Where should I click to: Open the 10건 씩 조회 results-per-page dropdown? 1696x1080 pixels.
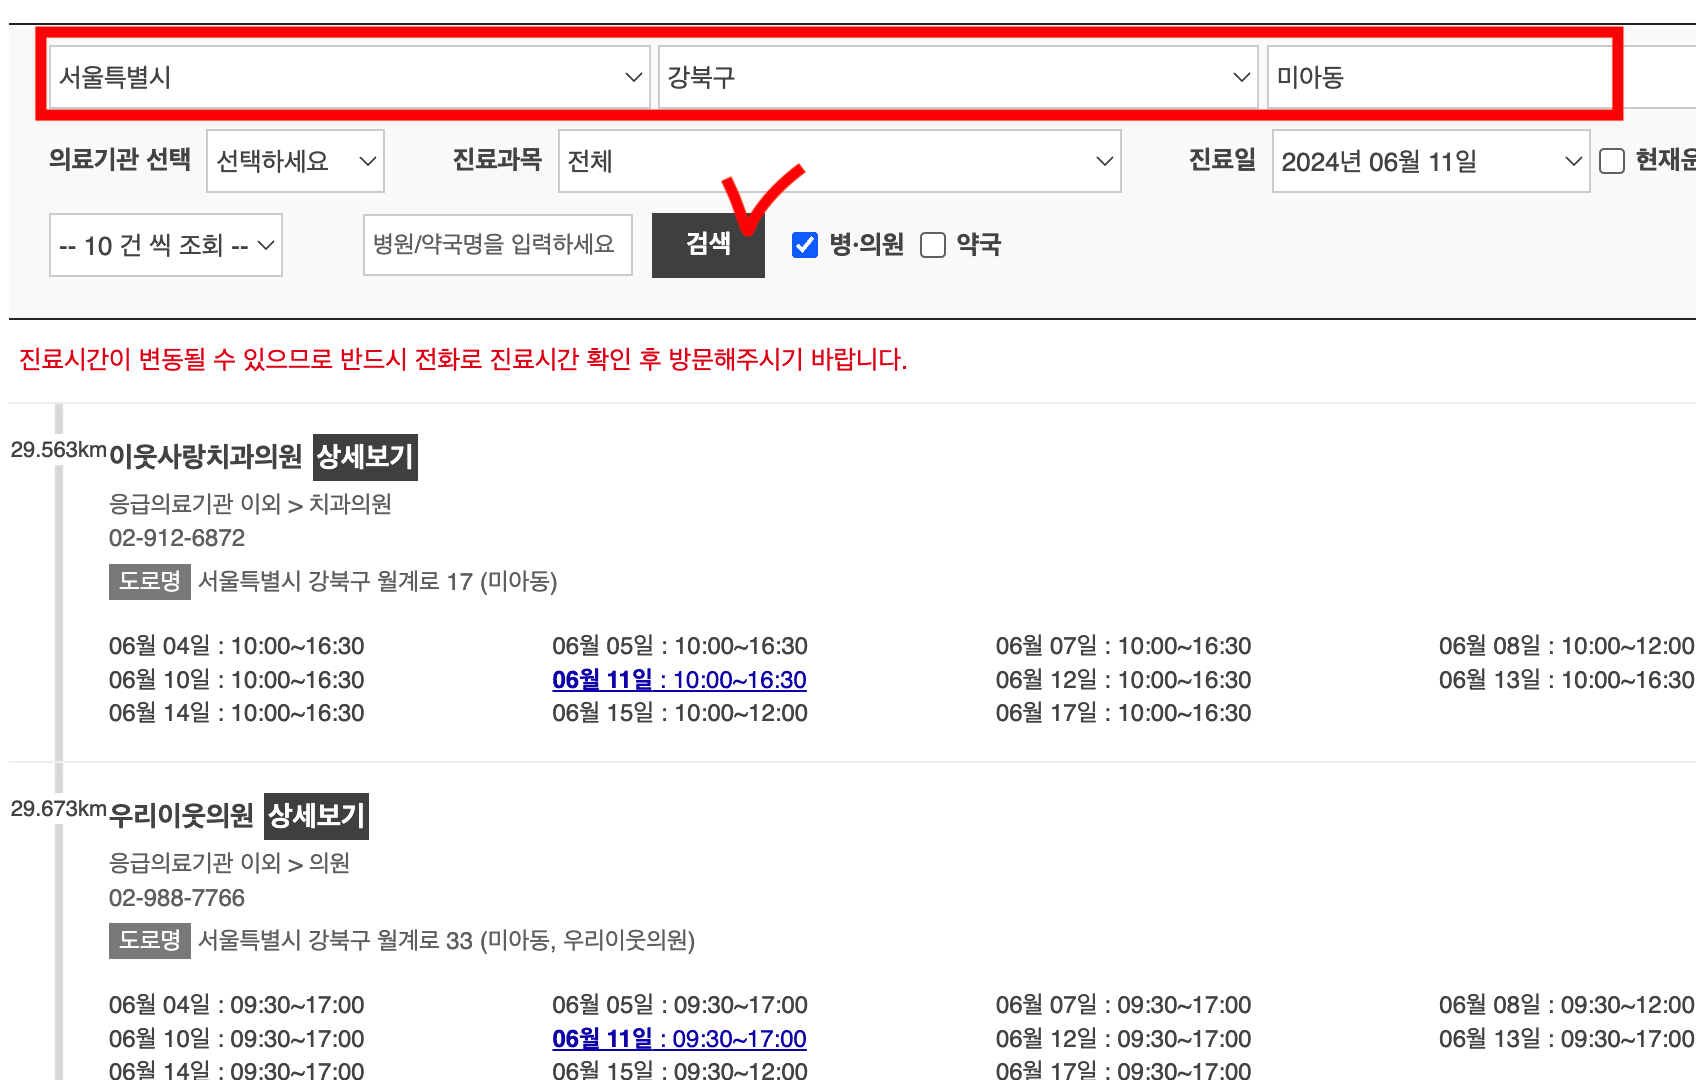(x=165, y=245)
